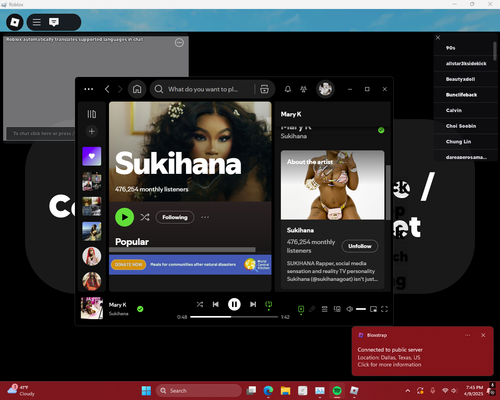
Task: Open the Windows Start menu
Action: coord(146,391)
